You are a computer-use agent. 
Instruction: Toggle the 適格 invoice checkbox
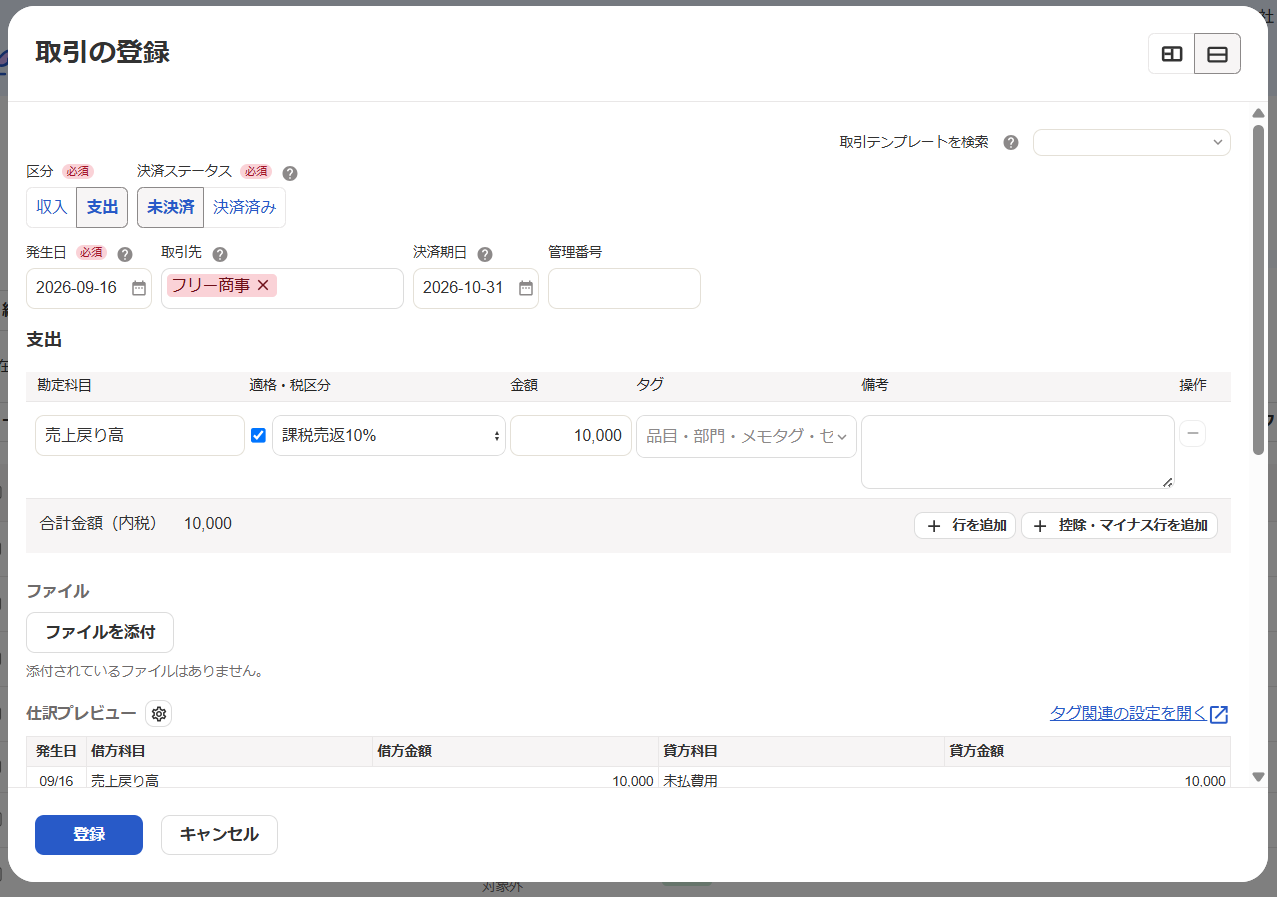click(x=258, y=435)
